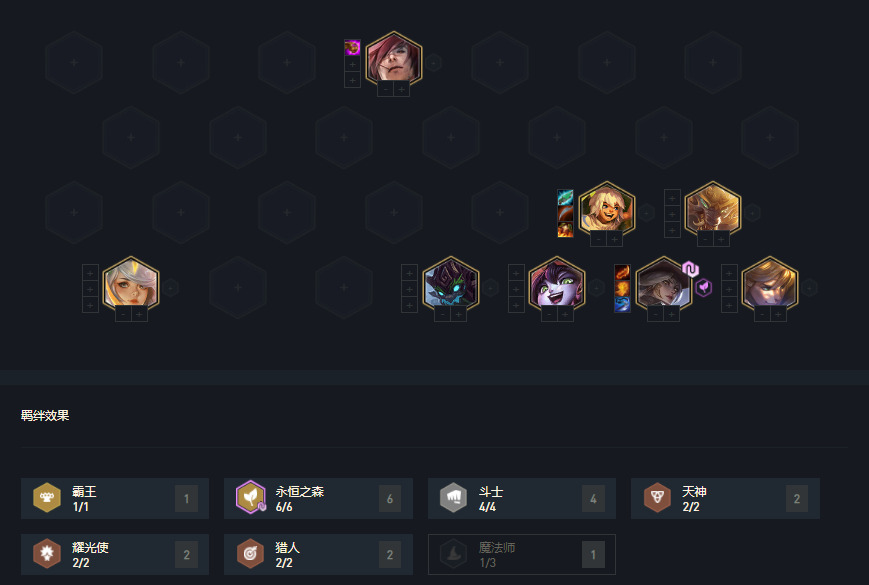Increase star level of the red-haired champion
Viewport: 869px width, 585px height.
[x=402, y=89]
